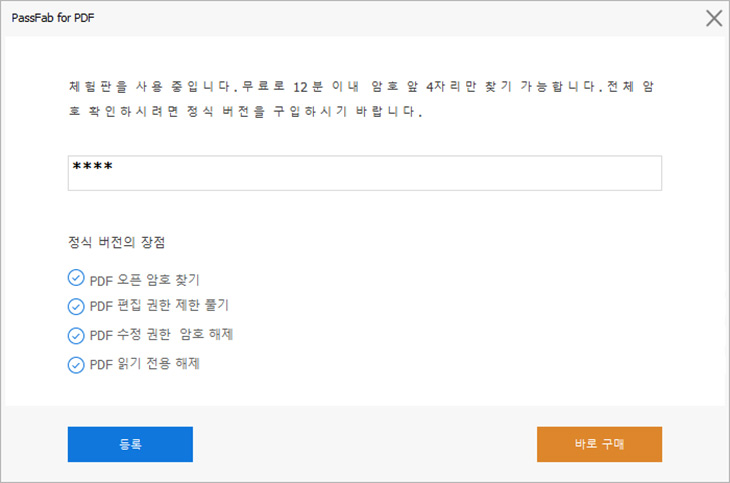The width and height of the screenshot is (730, 483).
Task: Click the password field showing ****
Action: coord(365,173)
